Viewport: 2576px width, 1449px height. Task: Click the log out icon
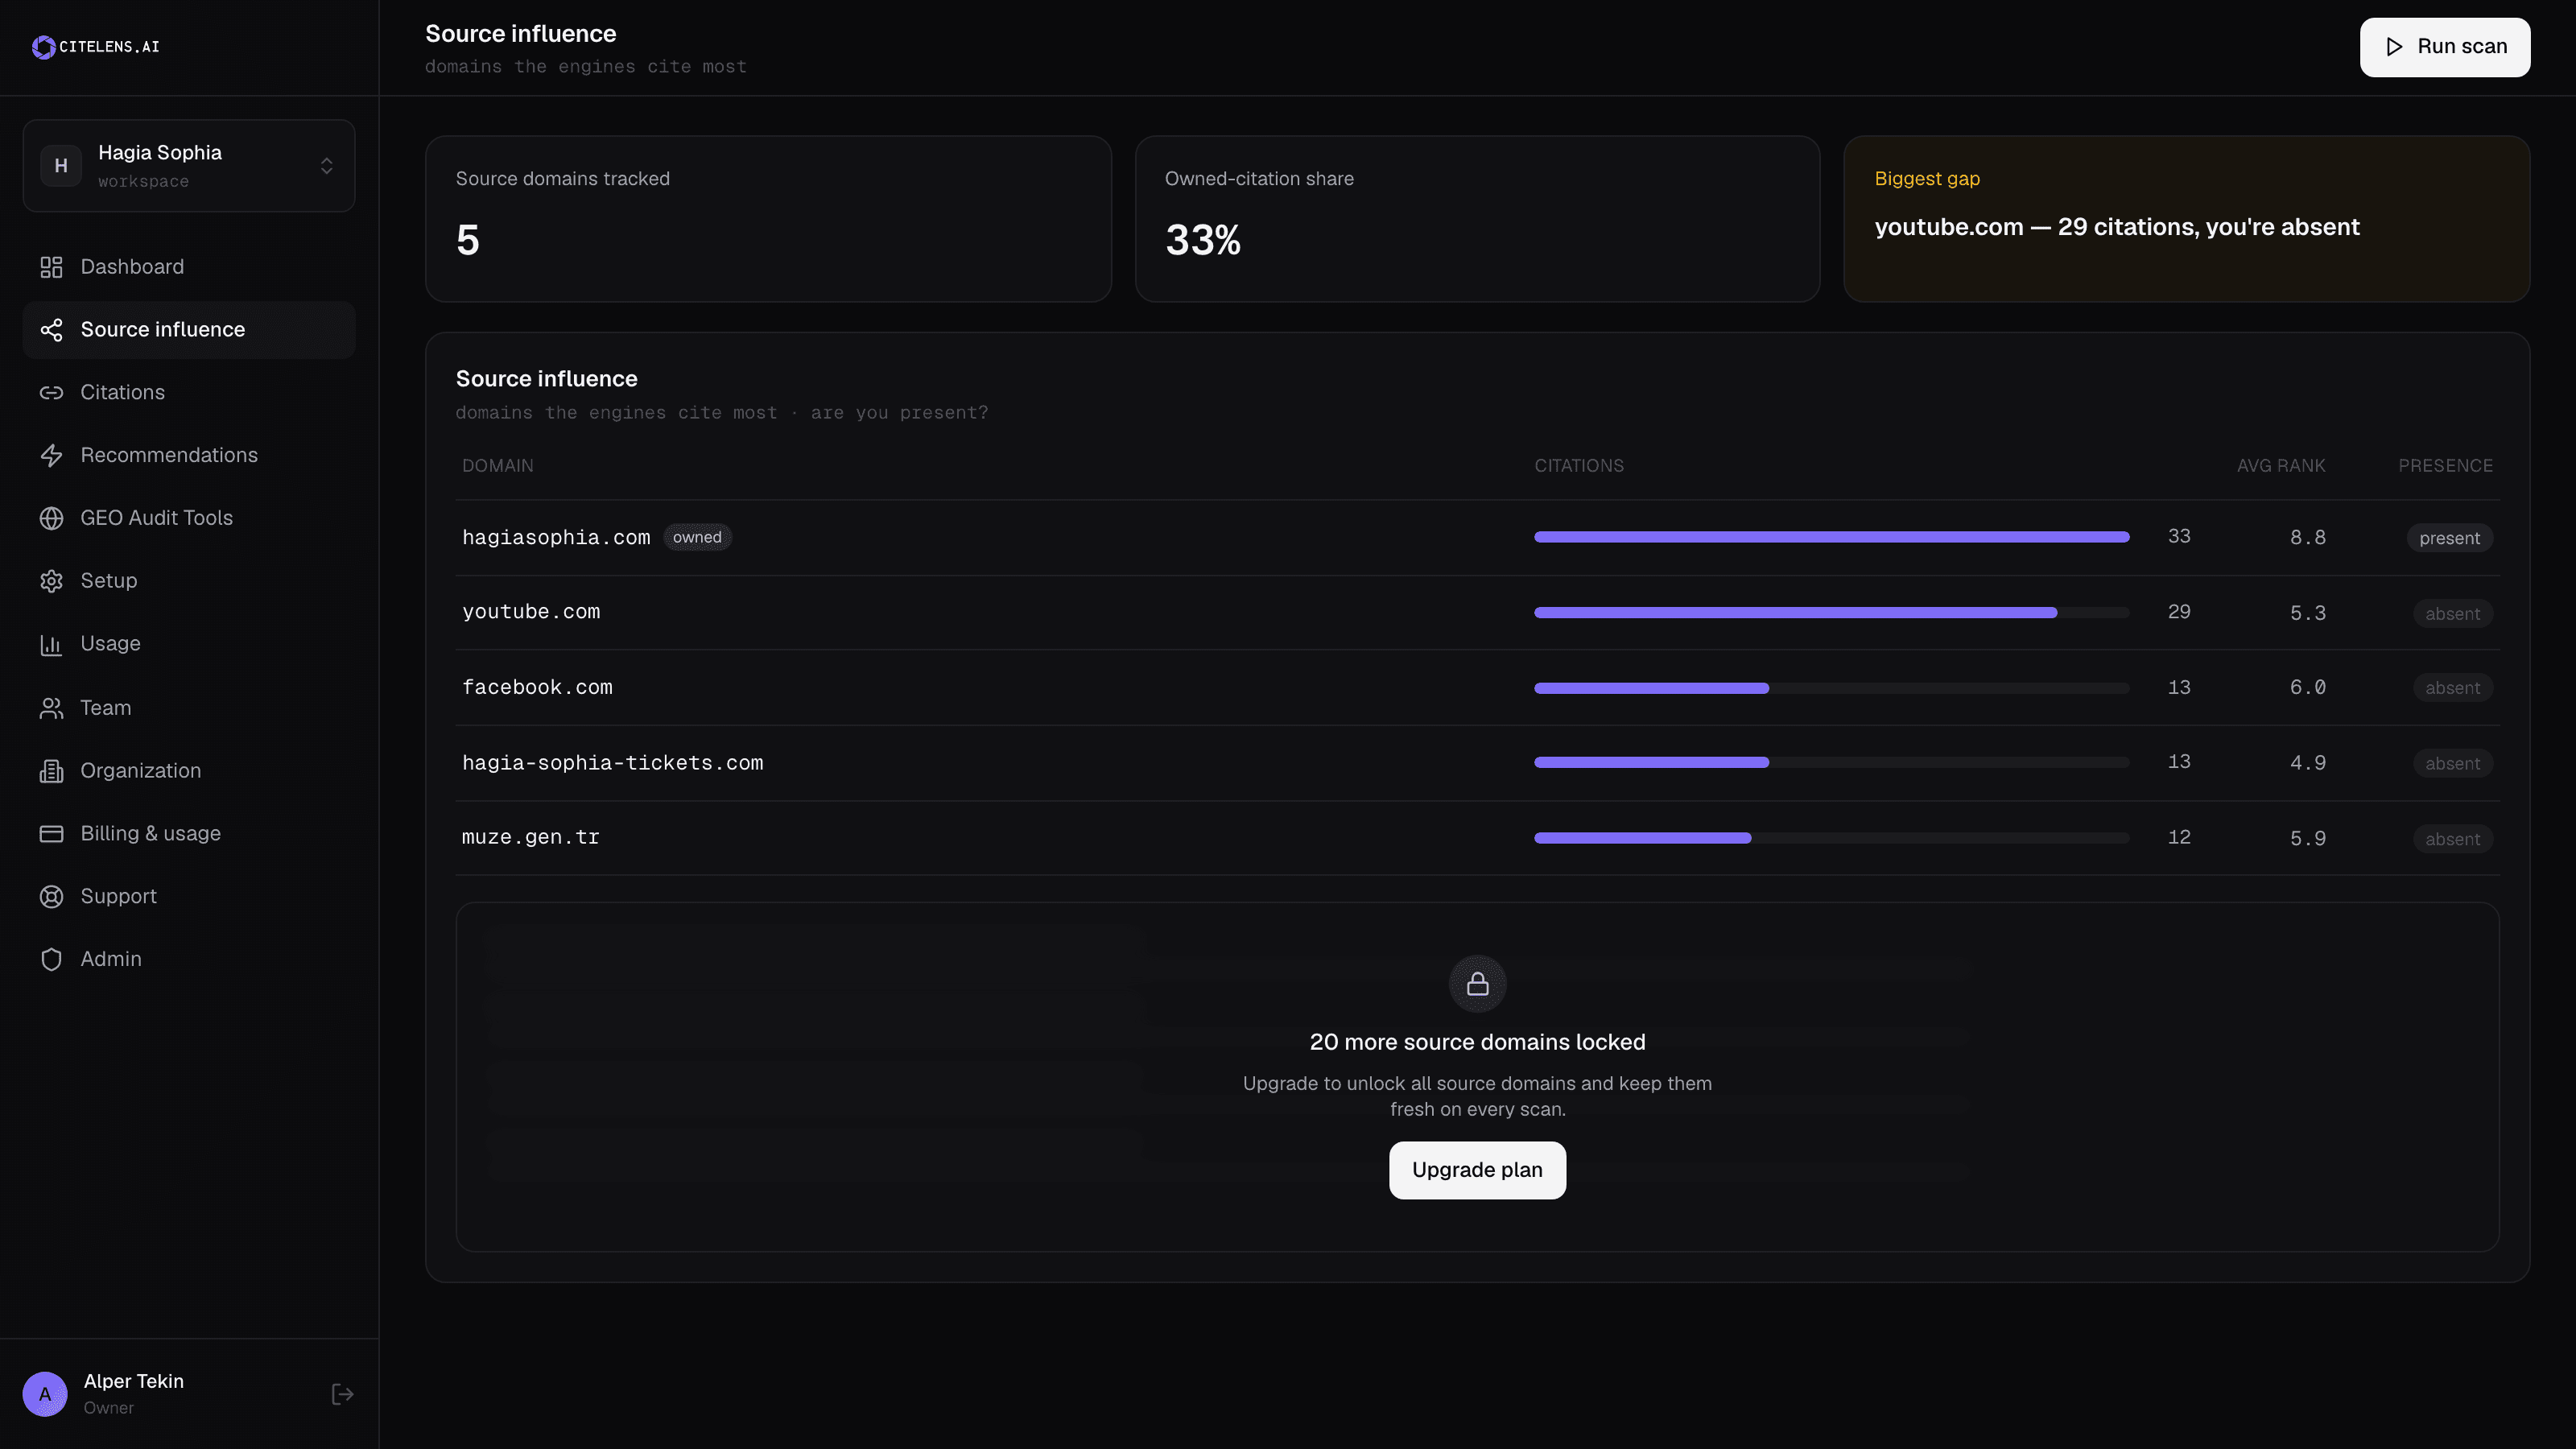coord(342,1394)
